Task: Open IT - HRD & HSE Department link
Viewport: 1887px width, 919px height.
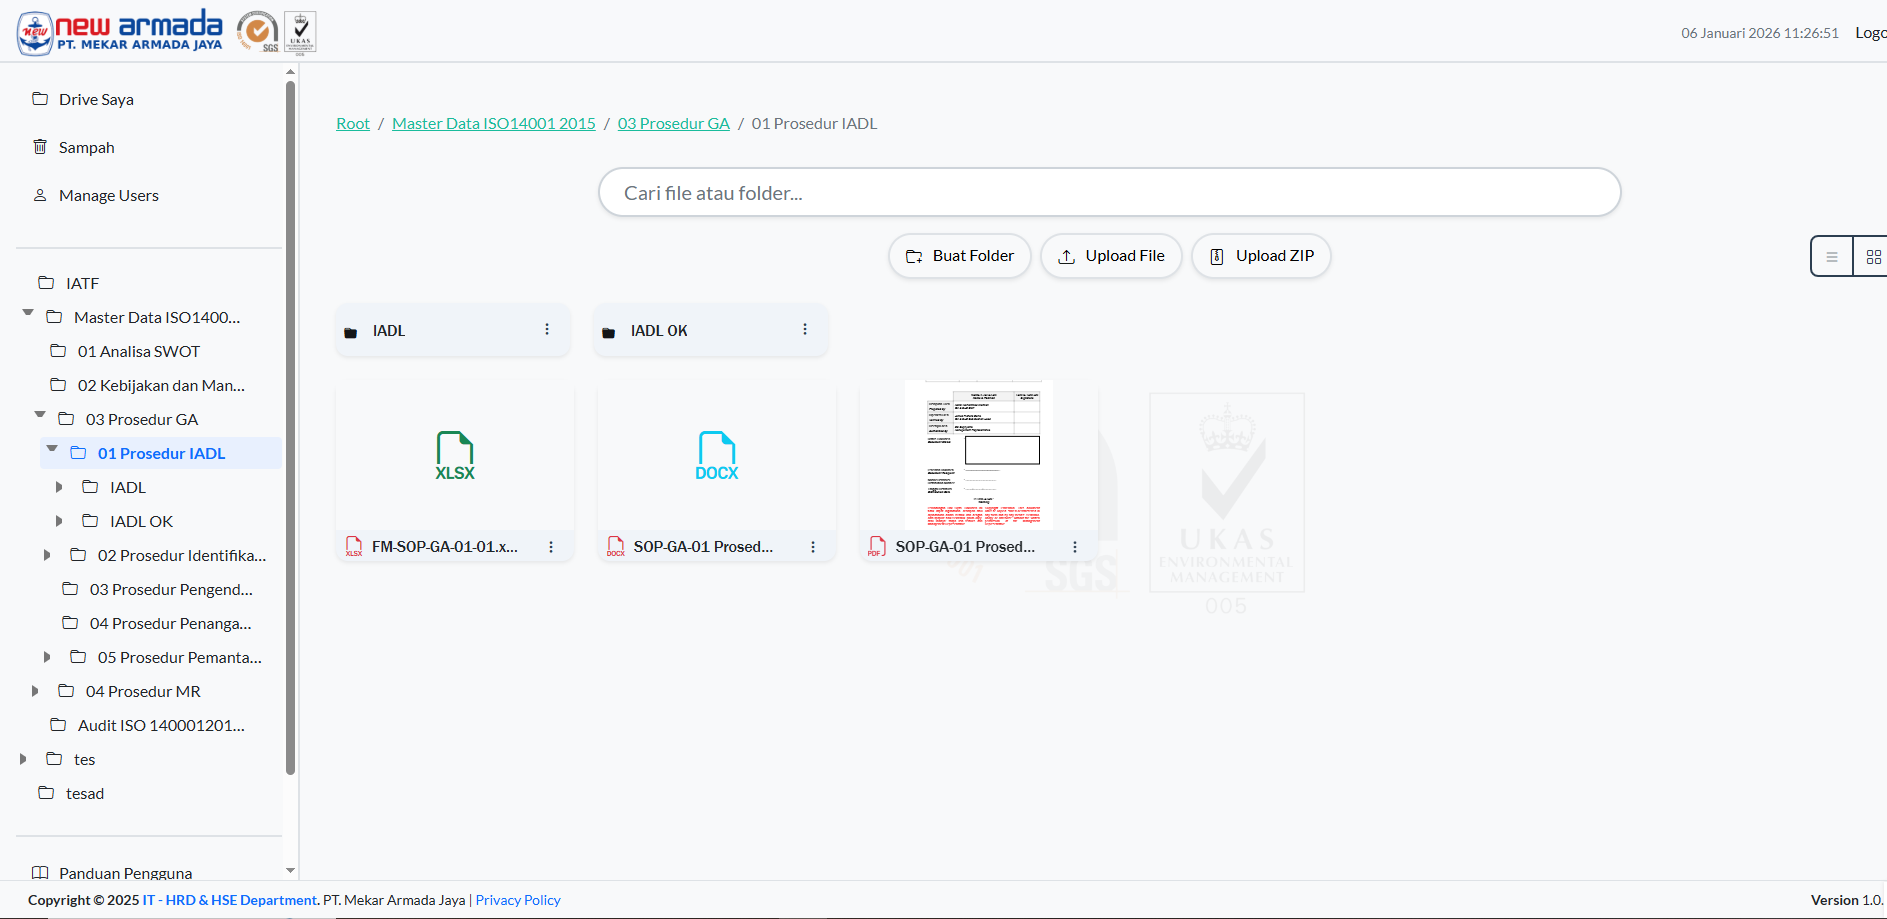Action: (x=229, y=900)
